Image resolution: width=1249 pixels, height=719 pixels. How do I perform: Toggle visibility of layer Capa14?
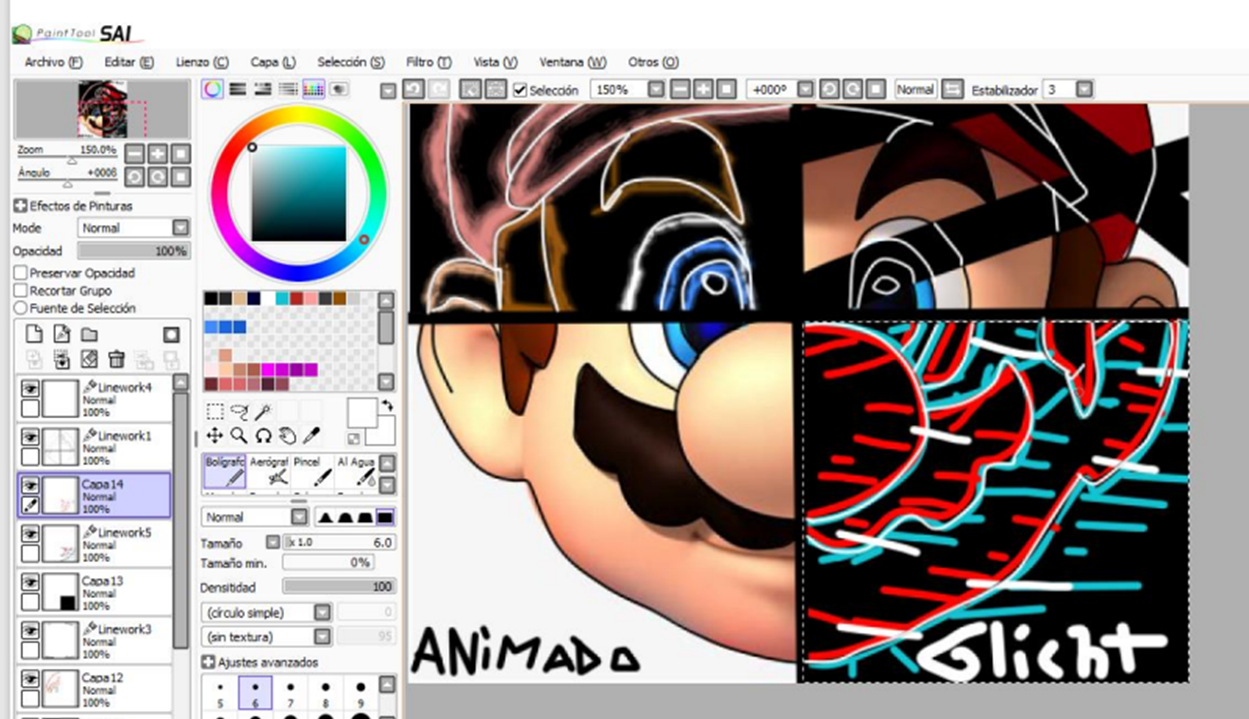pos(30,484)
